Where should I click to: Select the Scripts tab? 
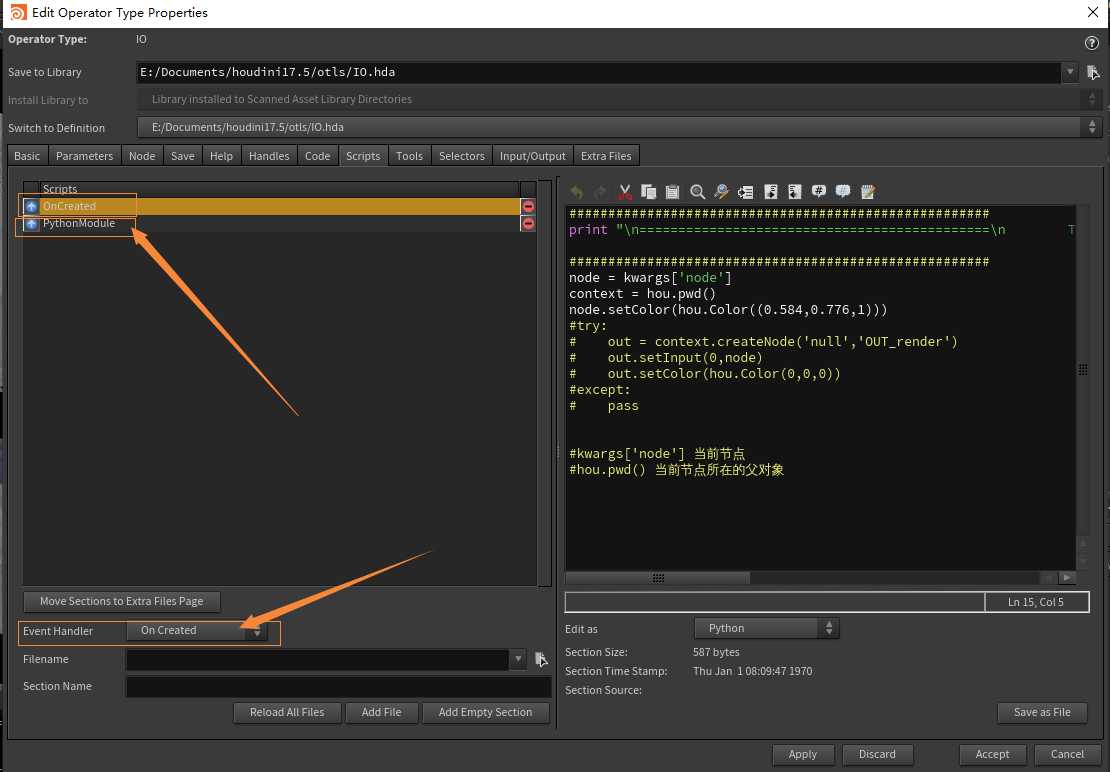click(x=363, y=156)
